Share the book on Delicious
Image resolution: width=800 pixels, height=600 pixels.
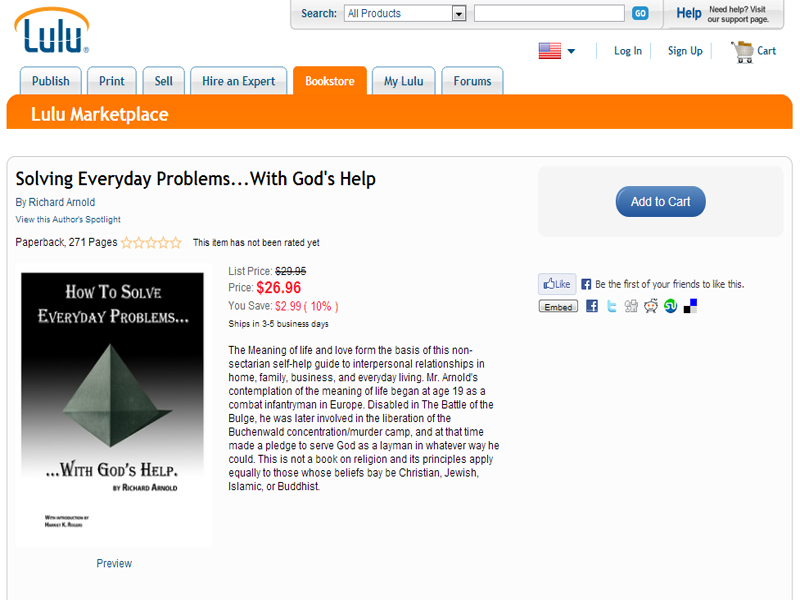pyautogui.click(x=690, y=306)
